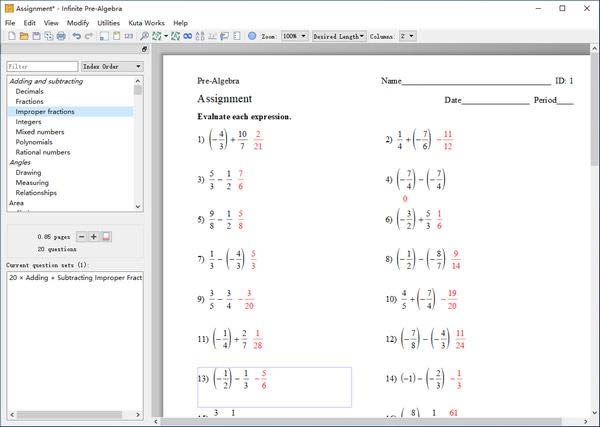Click the clipboard paste icon in toolbar
The width and height of the screenshot is (600, 427).
pos(116,36)
